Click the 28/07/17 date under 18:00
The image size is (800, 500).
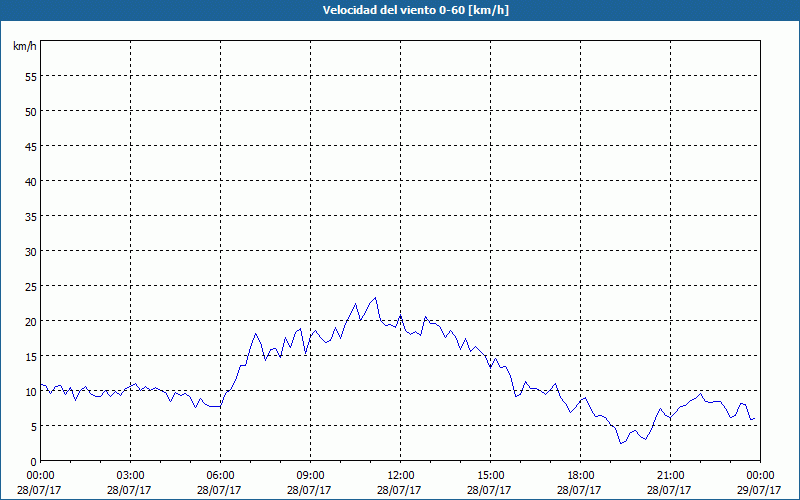click(579, 490)
